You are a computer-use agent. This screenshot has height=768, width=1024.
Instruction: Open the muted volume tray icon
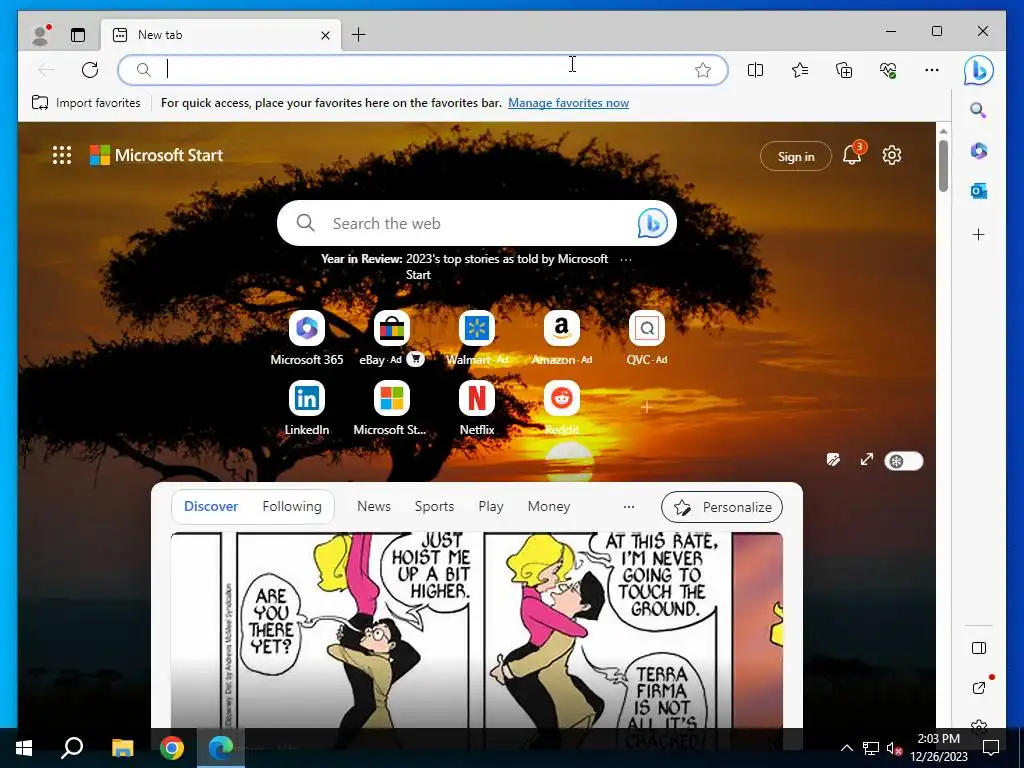coord(894,748)
